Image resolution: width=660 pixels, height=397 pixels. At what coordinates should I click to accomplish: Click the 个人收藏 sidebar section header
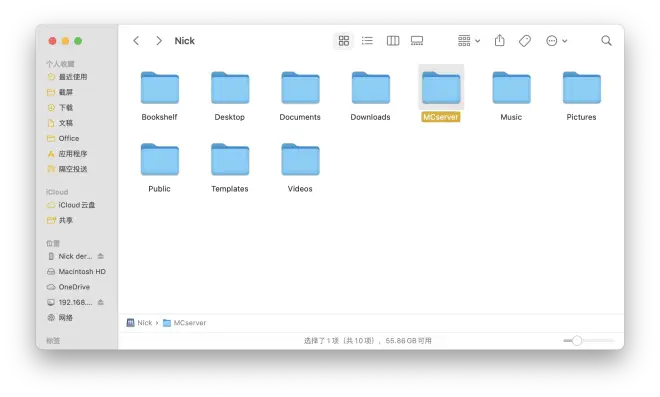pyautogui.click(x=60, y=64)
